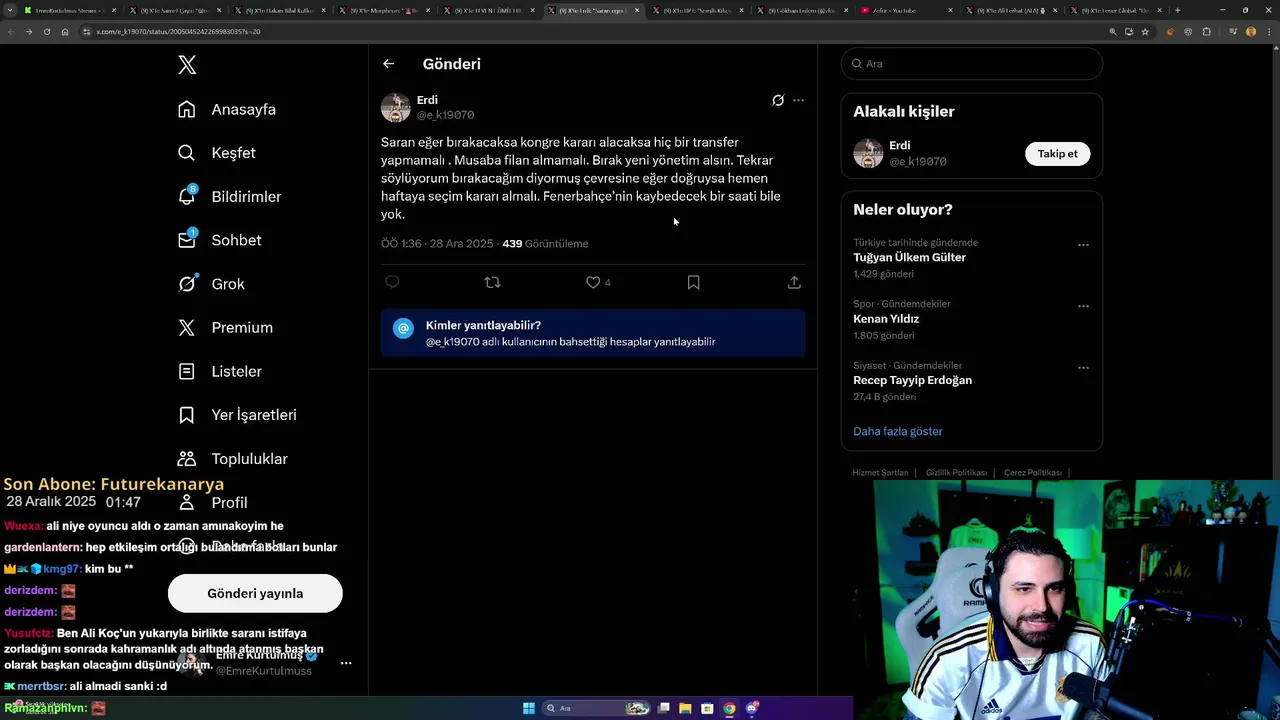Click the repost icon under post
Image resolution: width=1280 pixels, height=720 pixels.
point(492,283)
